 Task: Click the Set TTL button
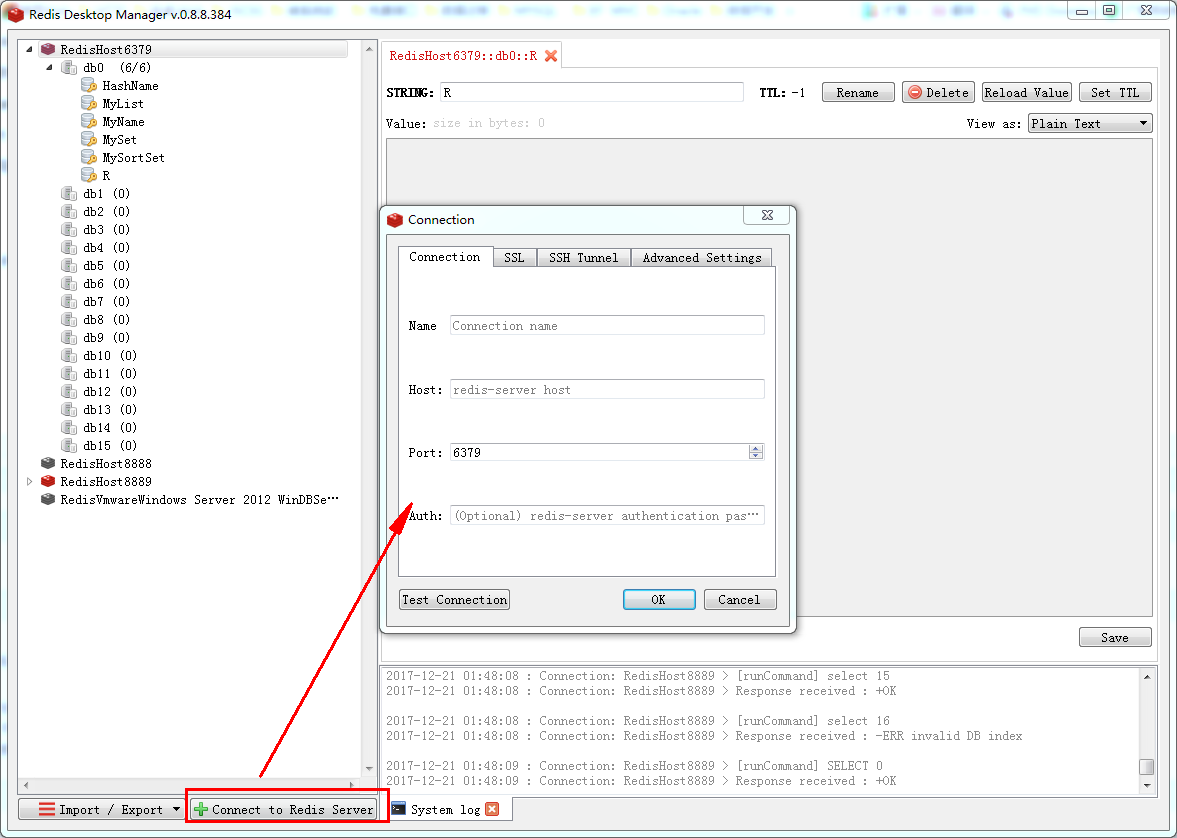(x=1115, y=92)
